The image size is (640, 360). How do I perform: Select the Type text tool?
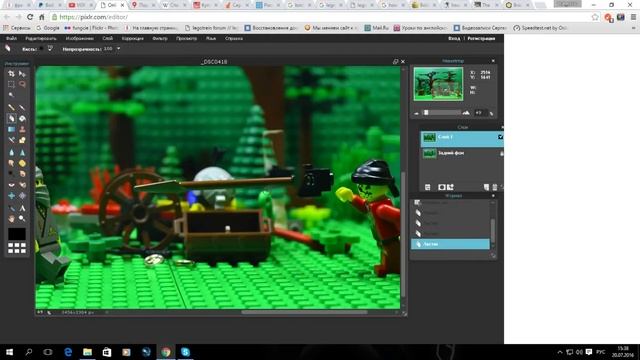22,208
